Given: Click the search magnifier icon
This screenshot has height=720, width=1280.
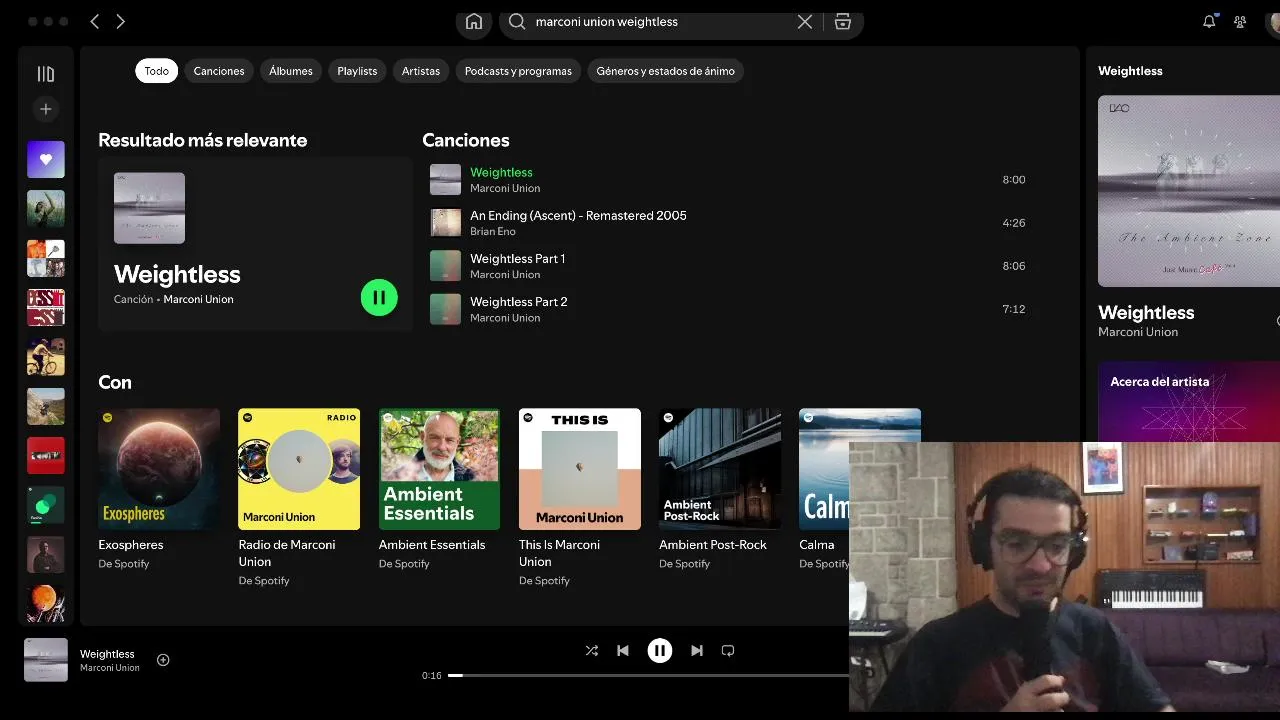Looking at the screenshot, I should (x=517, y=22).
